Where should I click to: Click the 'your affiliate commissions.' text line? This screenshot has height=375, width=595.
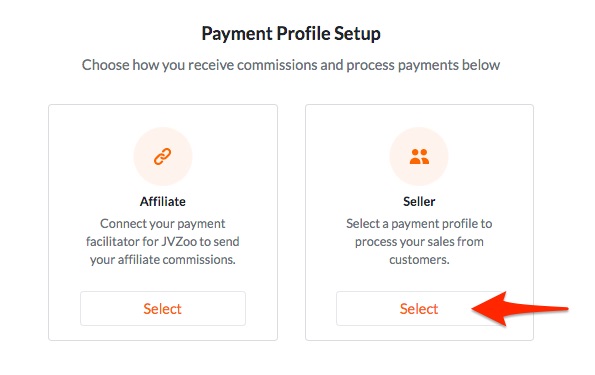[x=163, y=260]
